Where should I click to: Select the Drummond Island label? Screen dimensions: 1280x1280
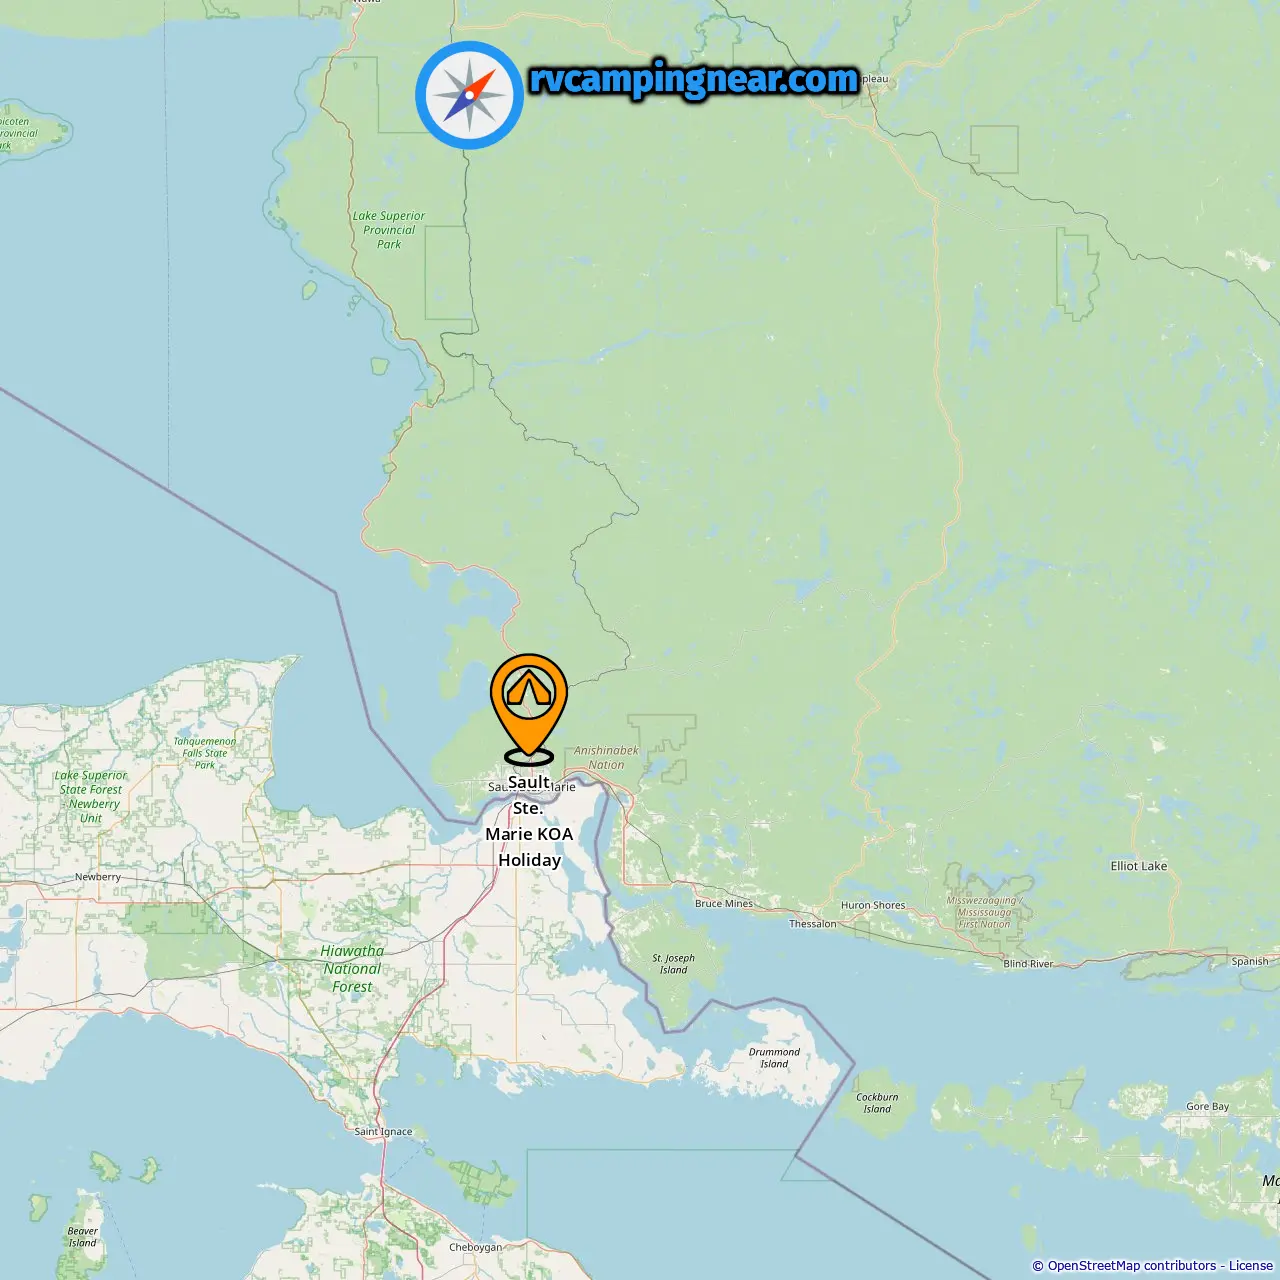[x=774, y=1058]
